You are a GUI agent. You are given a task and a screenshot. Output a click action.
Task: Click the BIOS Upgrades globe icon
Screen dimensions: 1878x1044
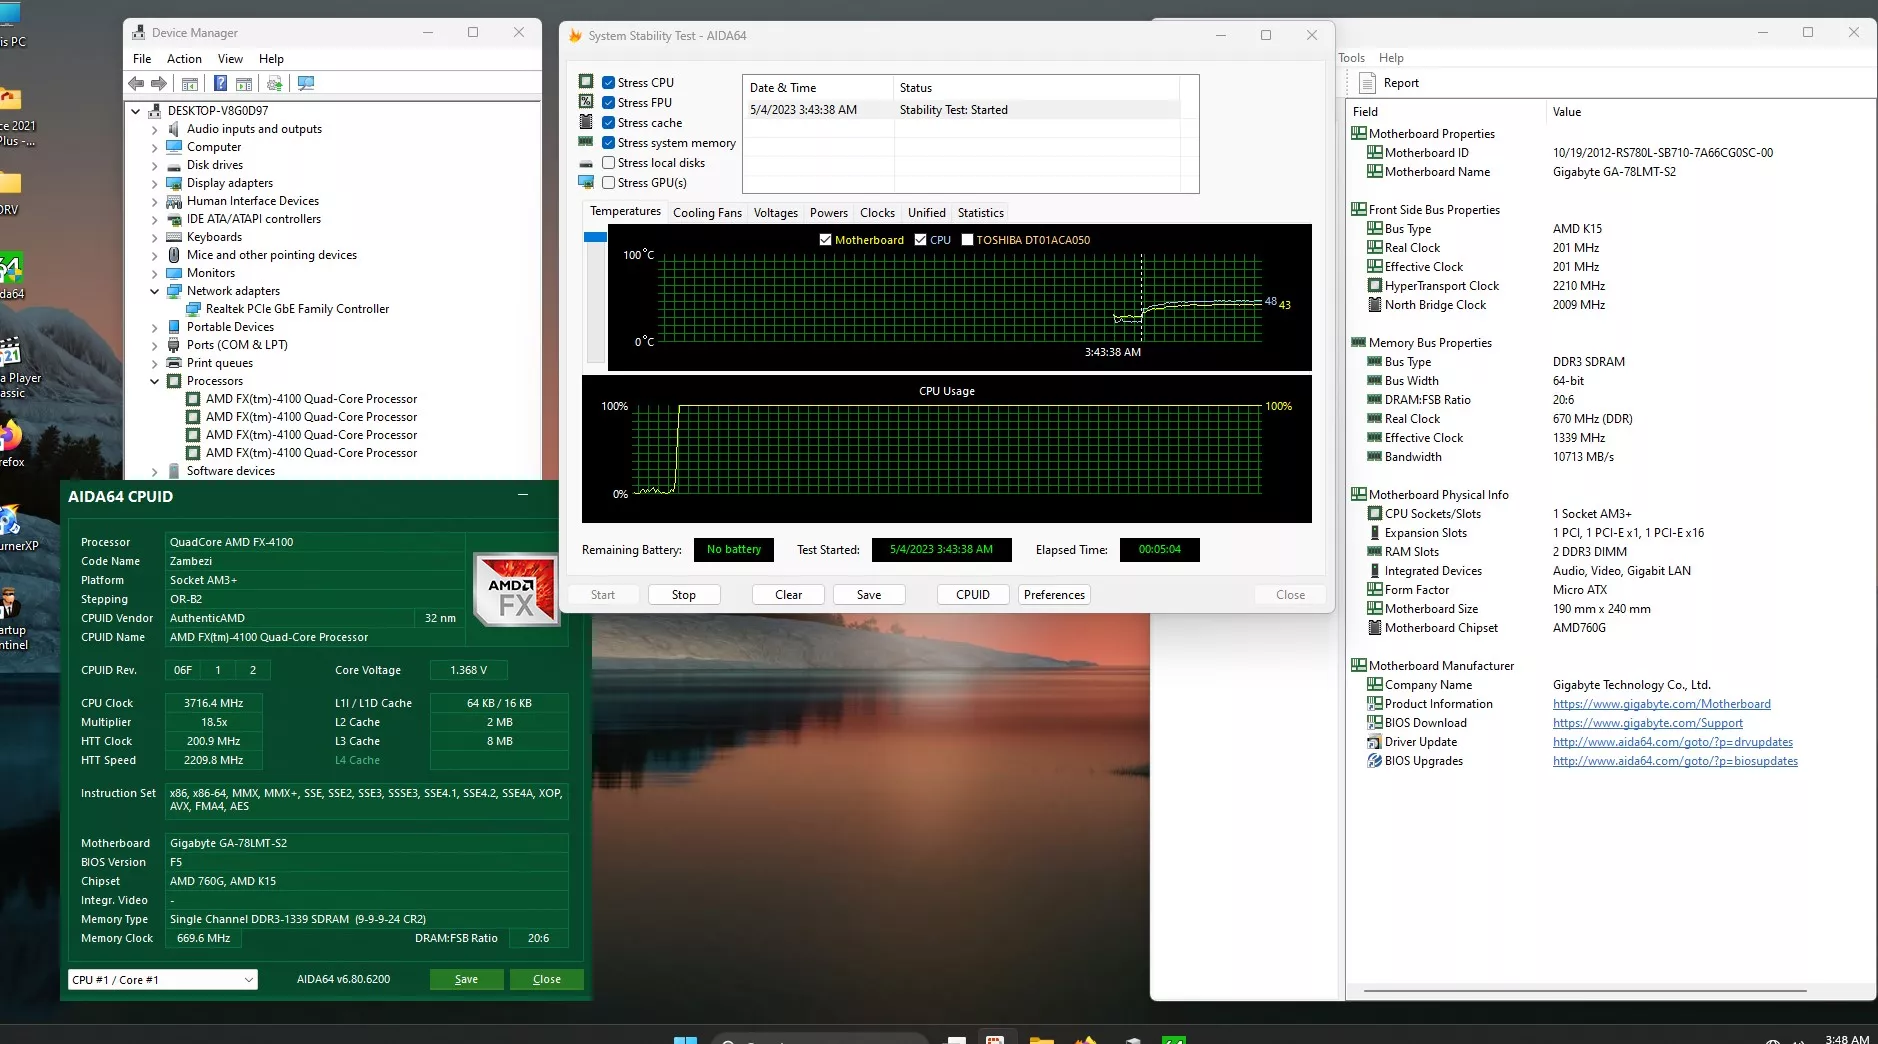(x=1375, y=761)
